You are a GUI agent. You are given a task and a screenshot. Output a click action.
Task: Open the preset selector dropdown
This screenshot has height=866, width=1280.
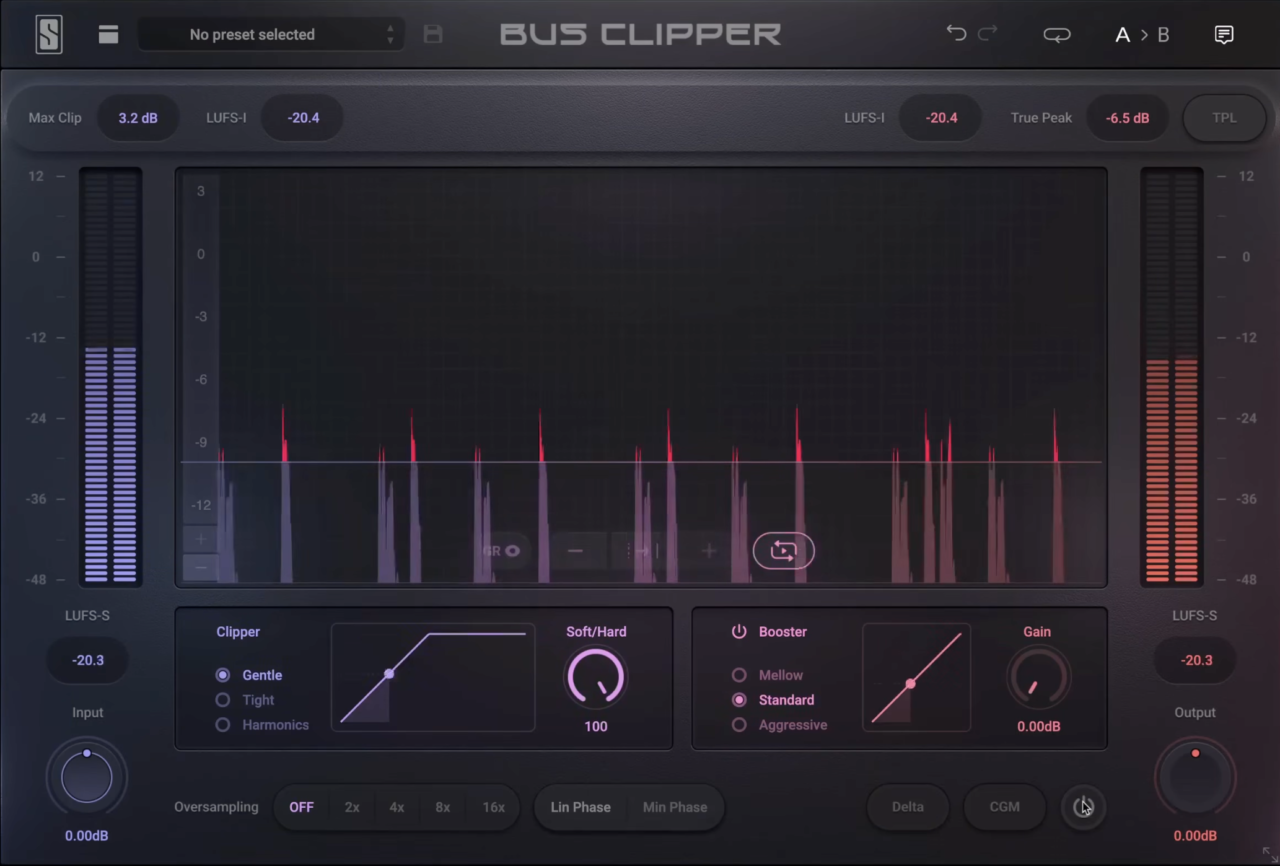pos(270,35)
